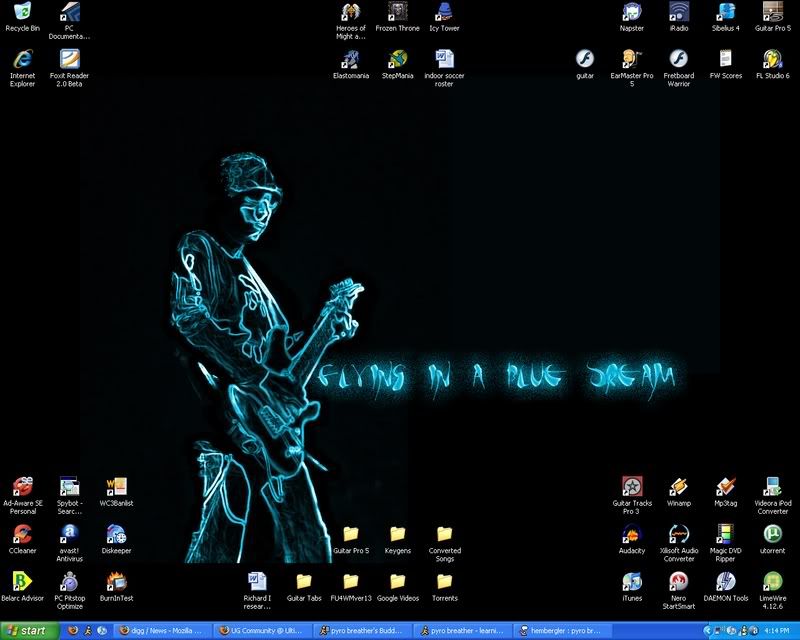Switch to digg / News Mozilla taskbar window

point(163,631)
